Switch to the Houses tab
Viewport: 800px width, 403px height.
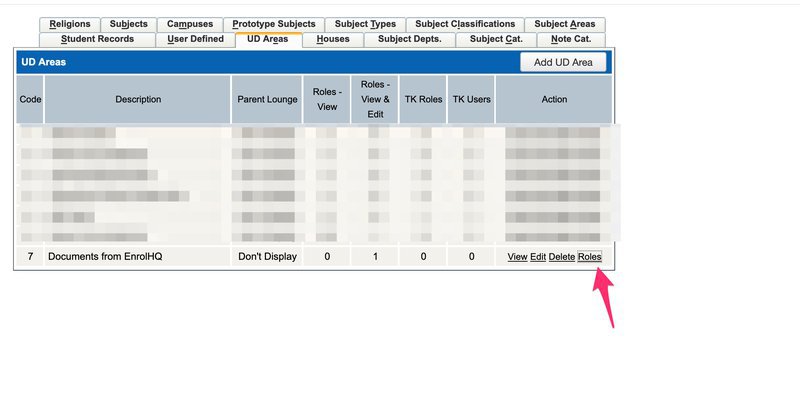[x=333, y=39]
